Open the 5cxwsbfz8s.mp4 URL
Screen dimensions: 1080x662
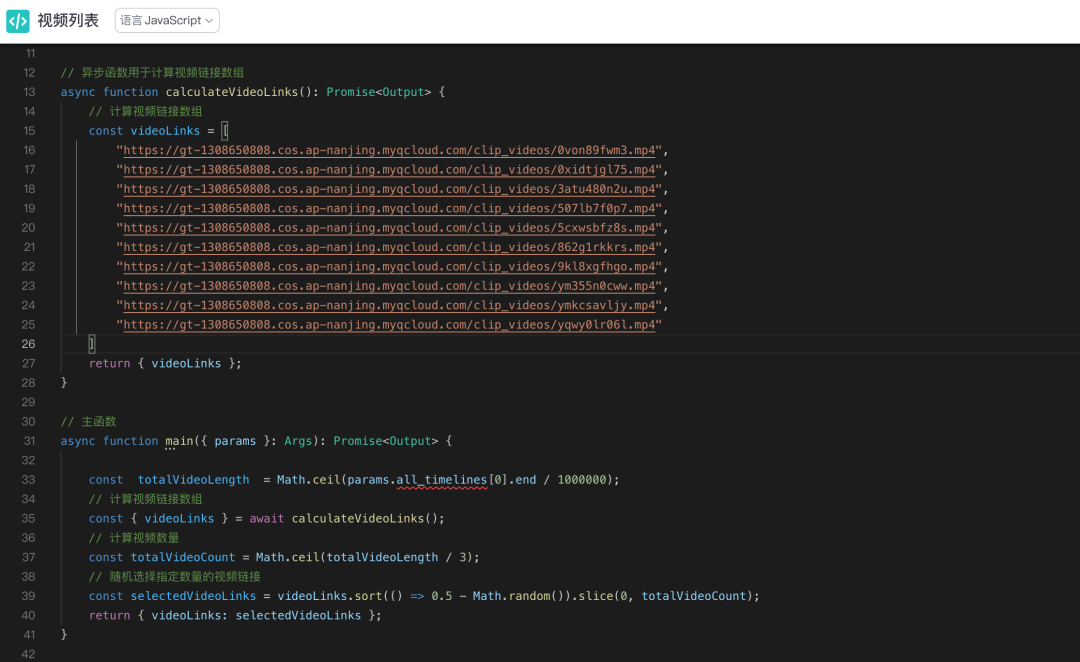point(389,228)
